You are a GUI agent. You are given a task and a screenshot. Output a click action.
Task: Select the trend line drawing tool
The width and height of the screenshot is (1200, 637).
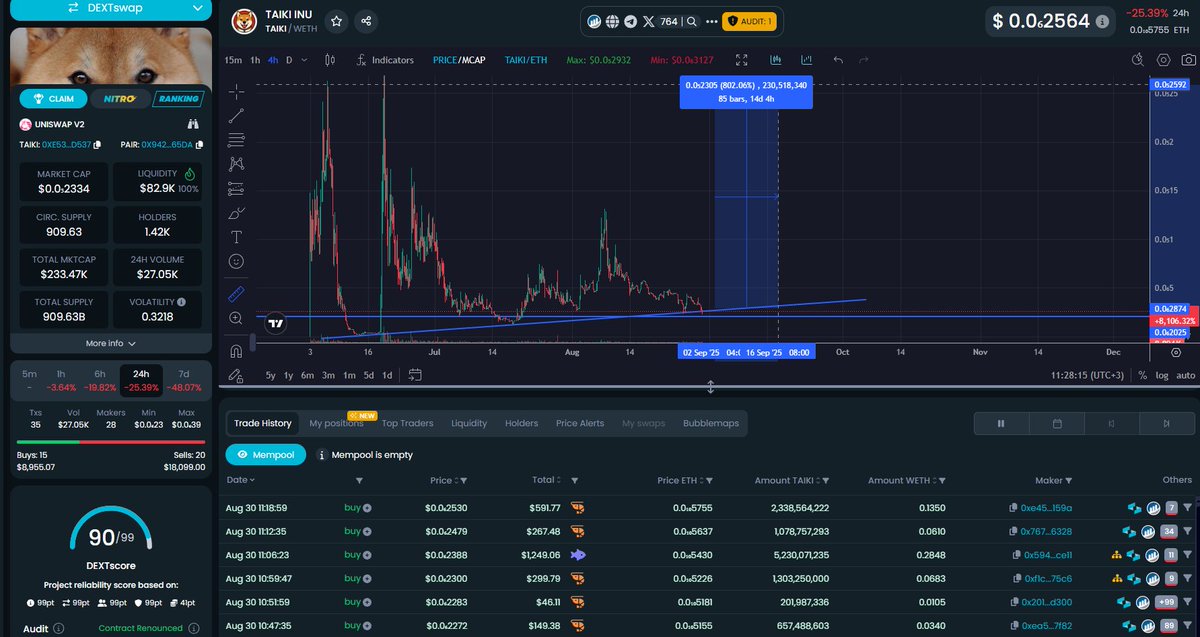[x=236, y=115]
